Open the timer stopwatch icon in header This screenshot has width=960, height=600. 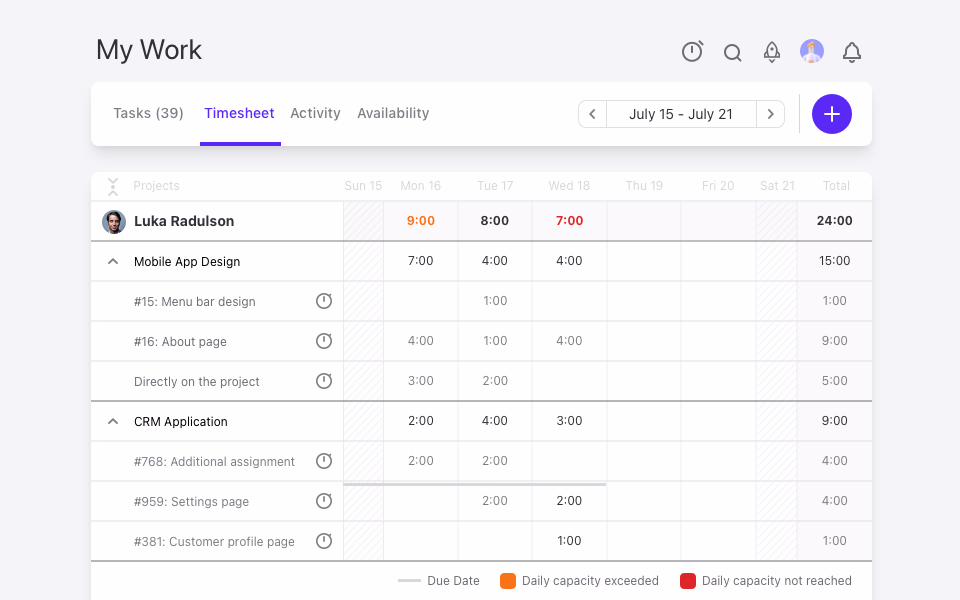point(692,51)
